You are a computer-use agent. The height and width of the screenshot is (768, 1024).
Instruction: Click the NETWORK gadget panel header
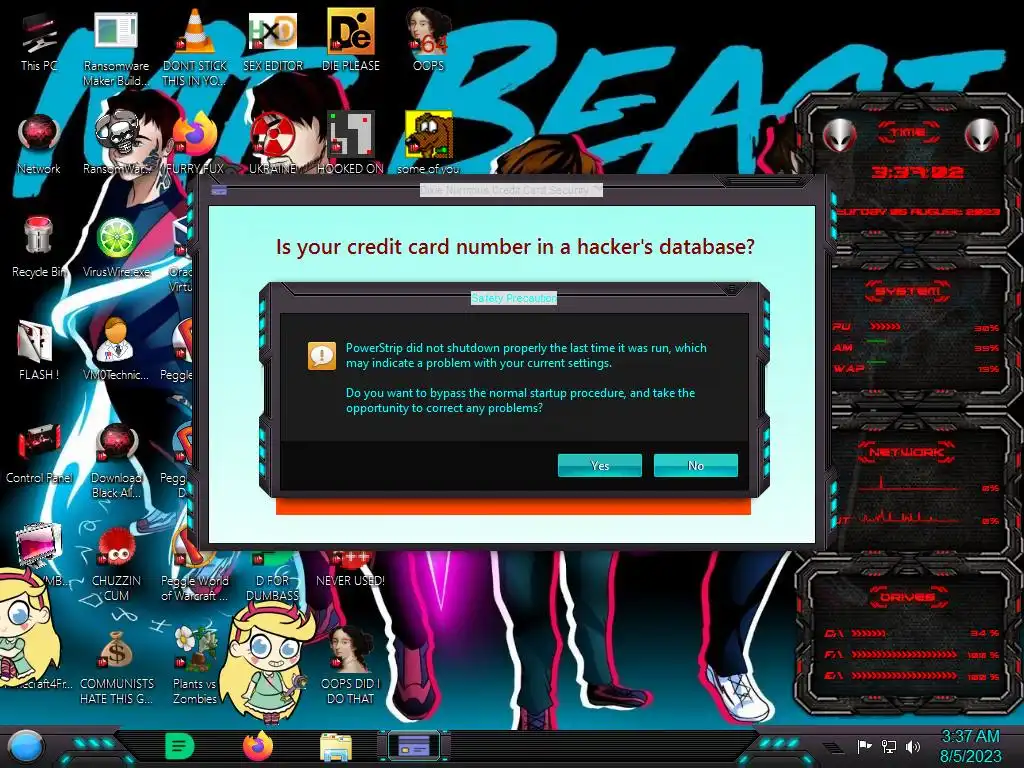point(908,452)
